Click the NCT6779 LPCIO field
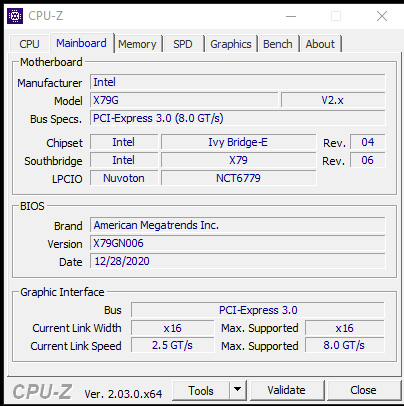This screenshot has height=406, width=404. pos(238,178)
